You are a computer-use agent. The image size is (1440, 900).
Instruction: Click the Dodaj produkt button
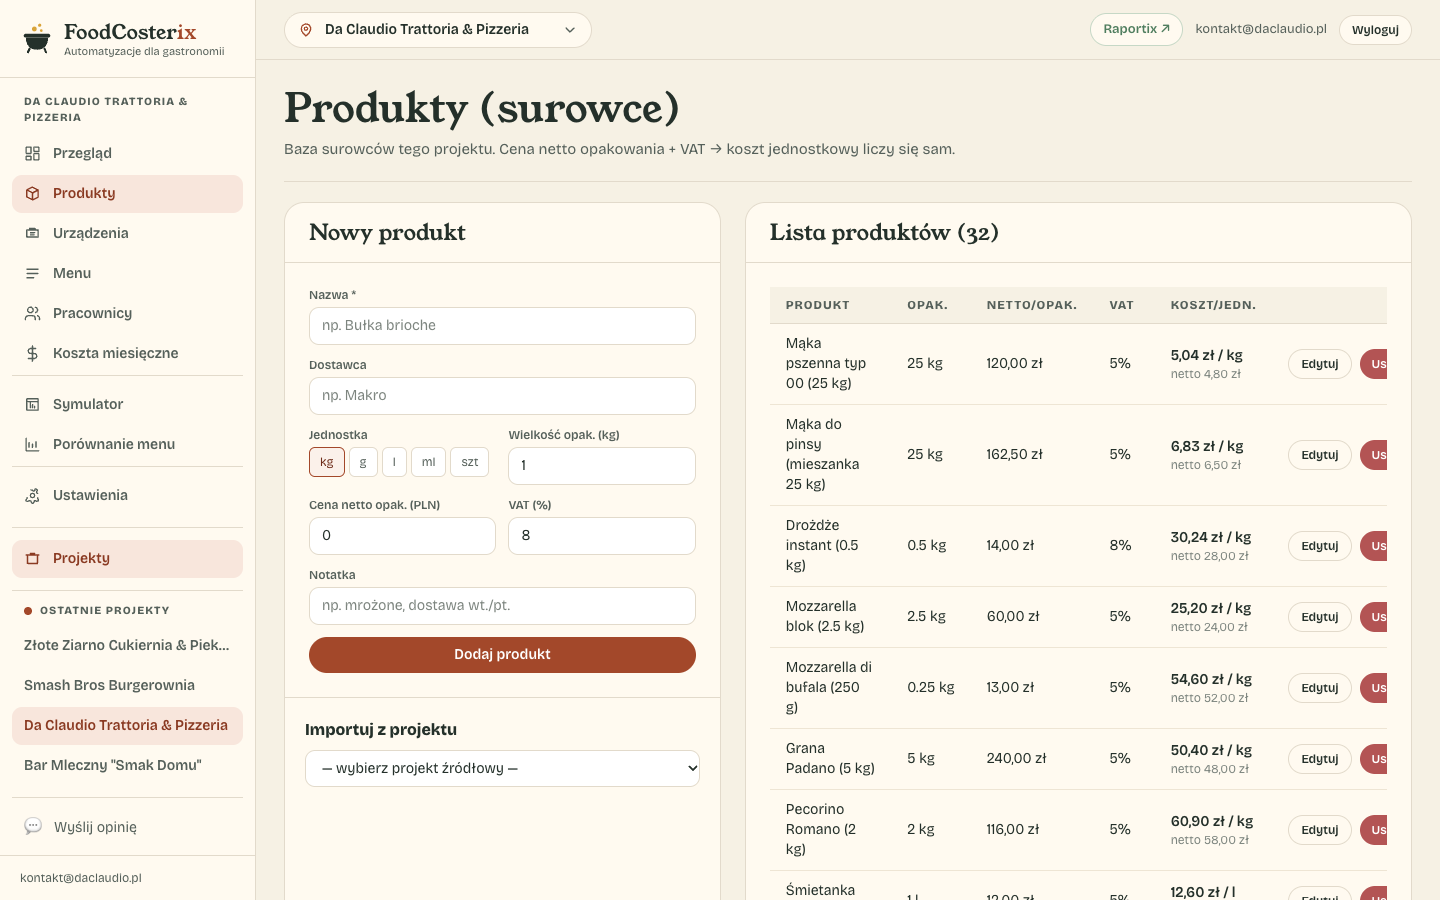[502, 654]
